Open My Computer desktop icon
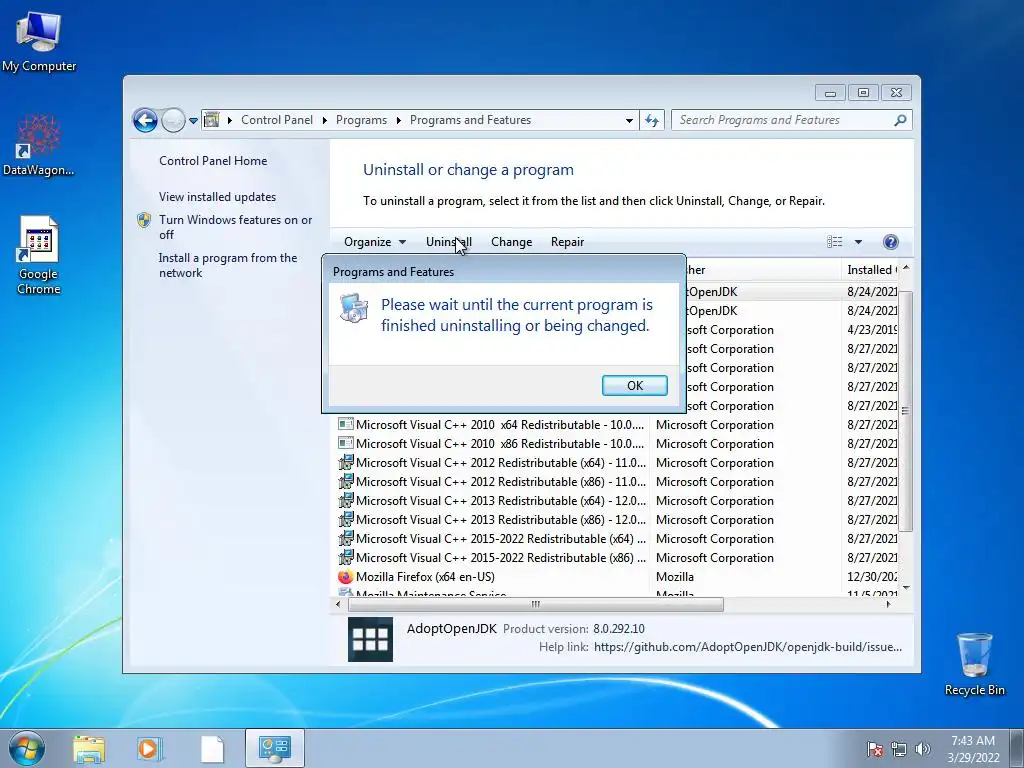 click(39, 41)
